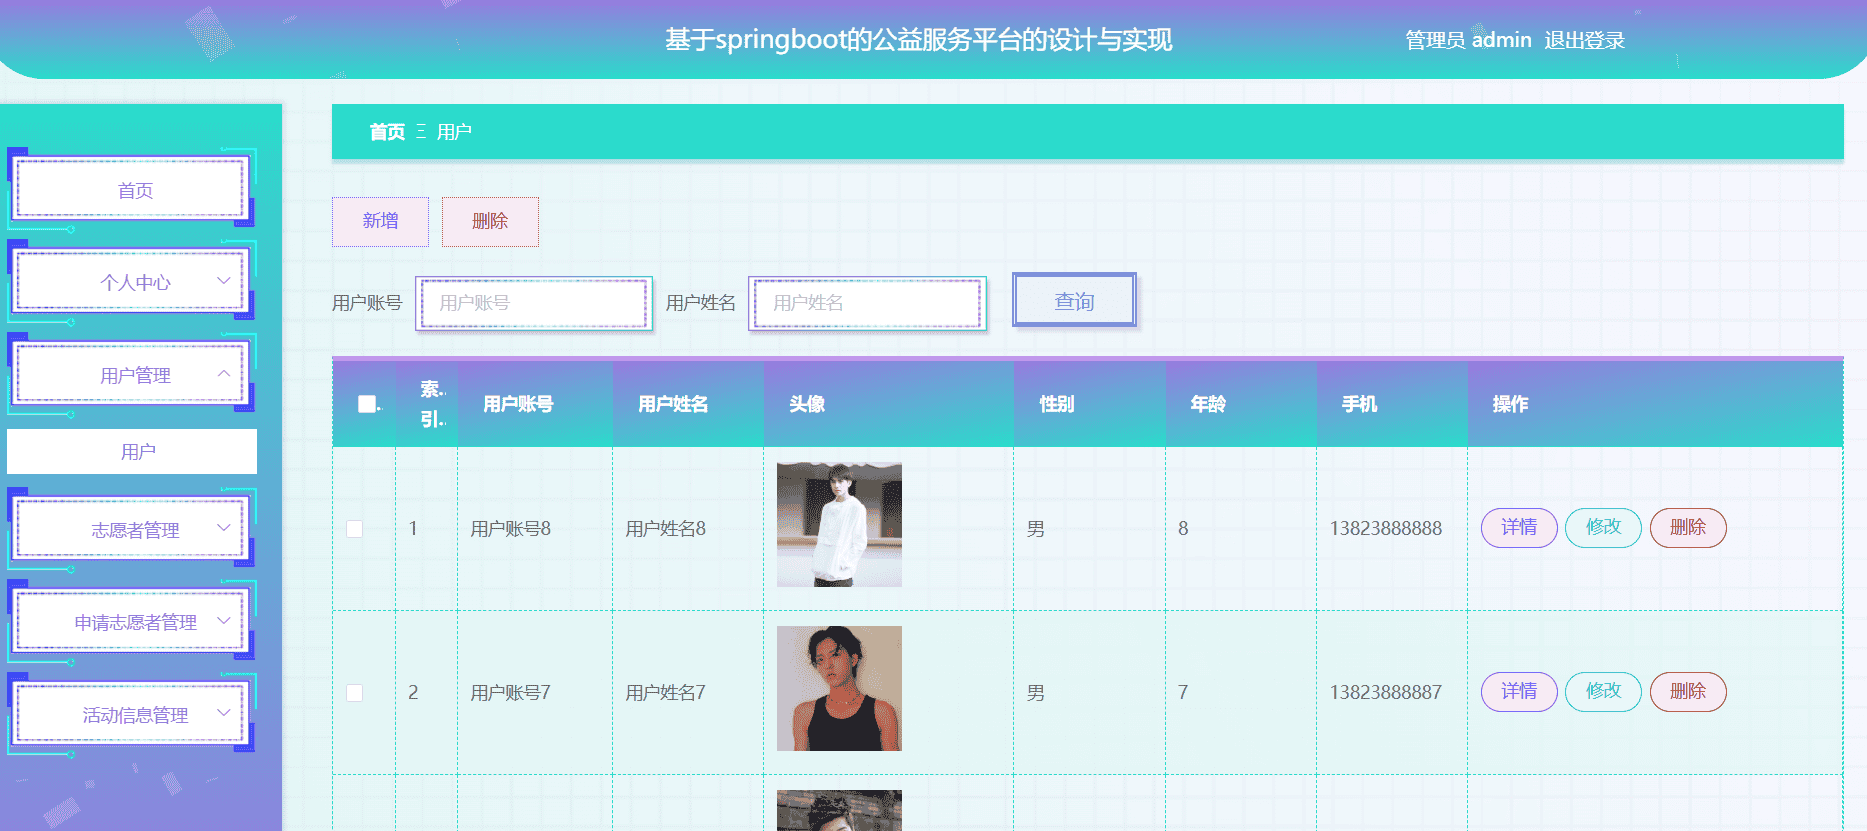Image resolution: width=1867 pixels, height=831 pixels.
Task: Open the avatar image of 用户姓名8
Action: click(839, 525)
